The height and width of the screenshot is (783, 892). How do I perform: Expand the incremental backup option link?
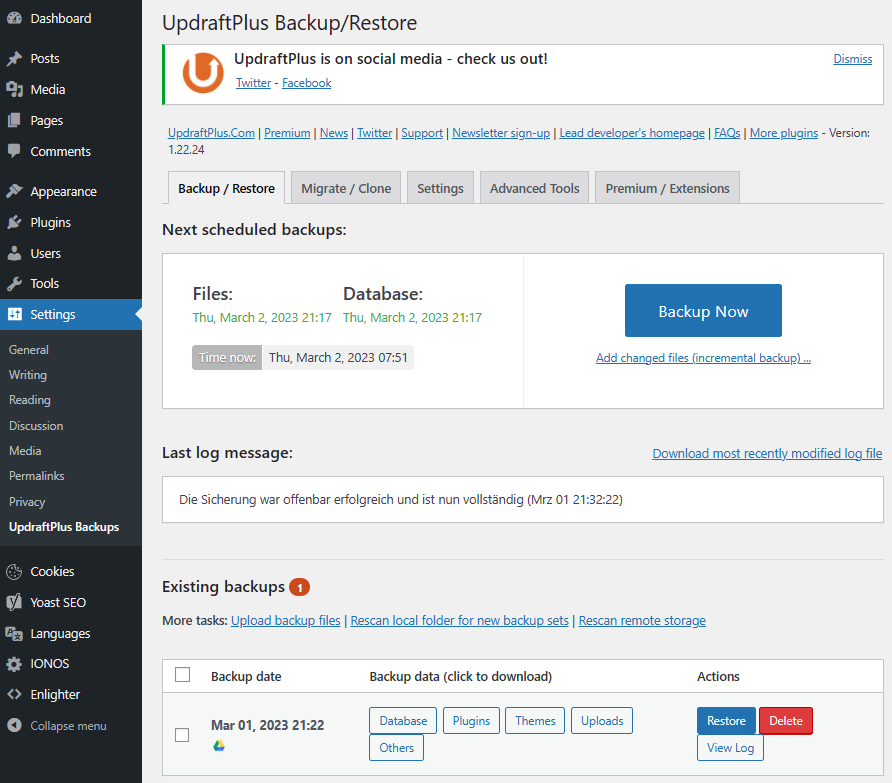(703, 358)
